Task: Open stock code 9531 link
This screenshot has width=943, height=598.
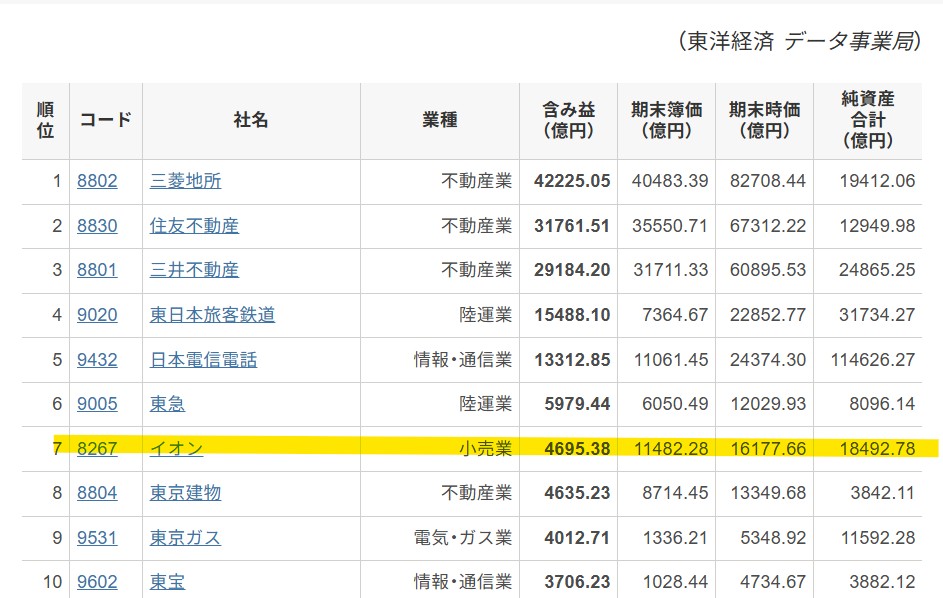Action: pos(97,538)
